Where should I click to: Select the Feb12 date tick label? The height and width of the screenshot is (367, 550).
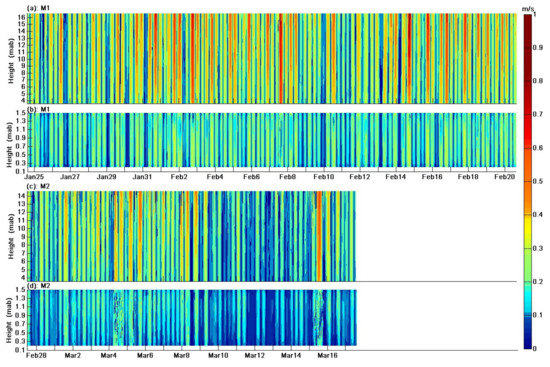tap(360, 177)
